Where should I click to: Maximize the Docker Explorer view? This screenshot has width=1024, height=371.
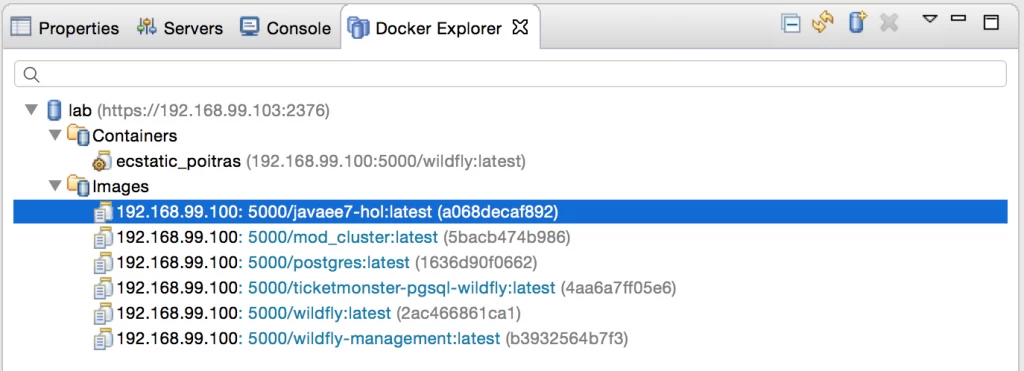pos(991,23)
